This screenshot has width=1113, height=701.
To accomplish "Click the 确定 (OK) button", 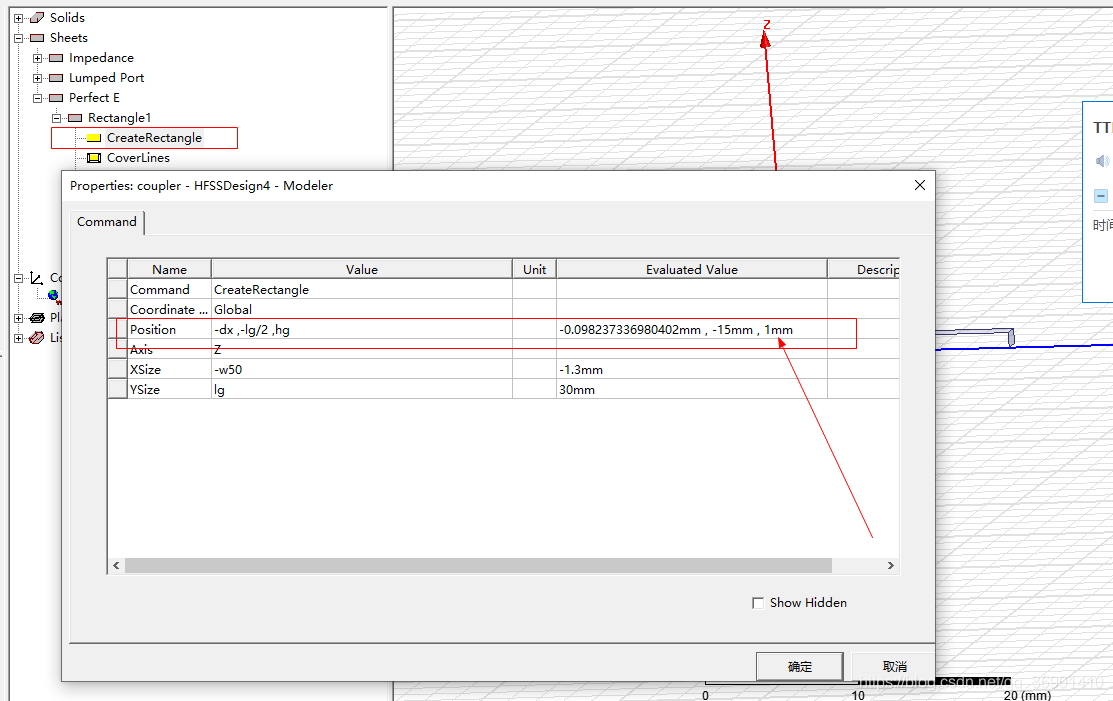I will pos(800,667).
